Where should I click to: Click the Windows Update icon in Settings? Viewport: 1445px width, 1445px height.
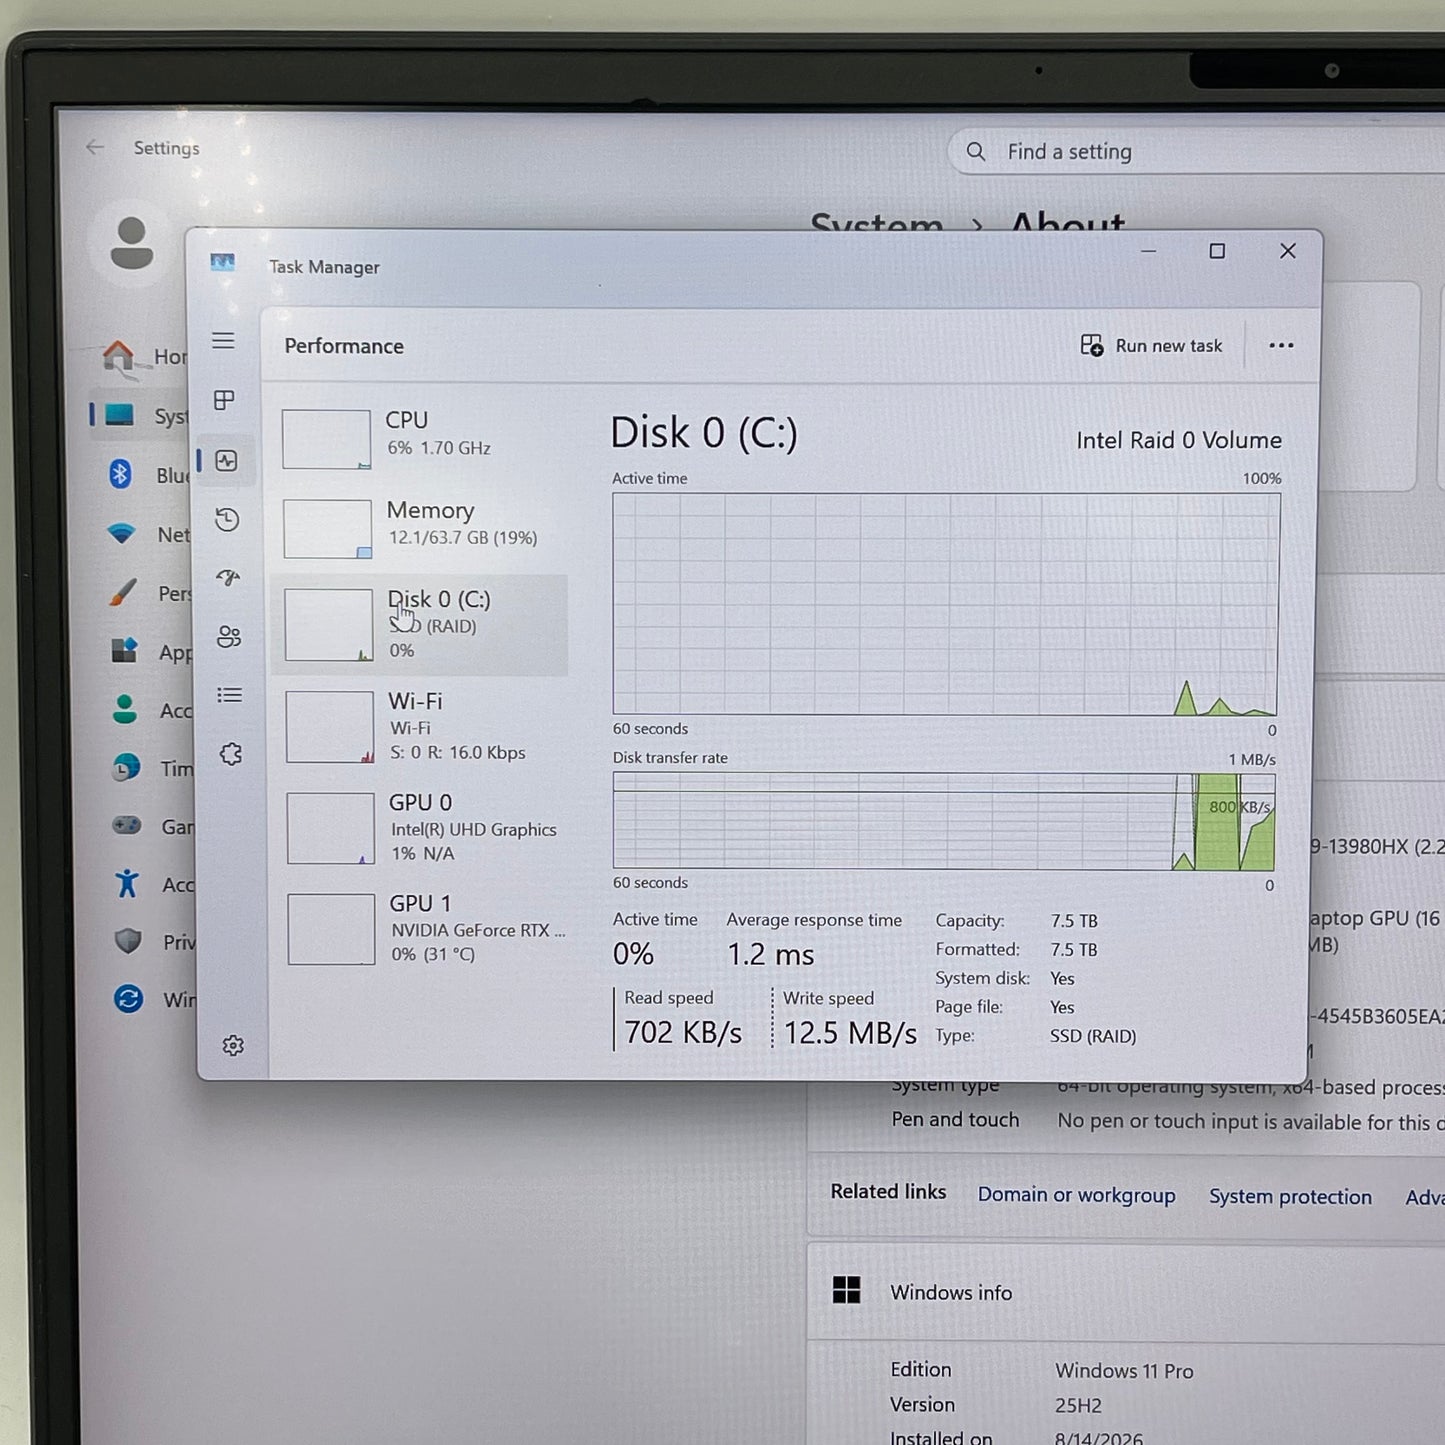(x=128, y=998)
